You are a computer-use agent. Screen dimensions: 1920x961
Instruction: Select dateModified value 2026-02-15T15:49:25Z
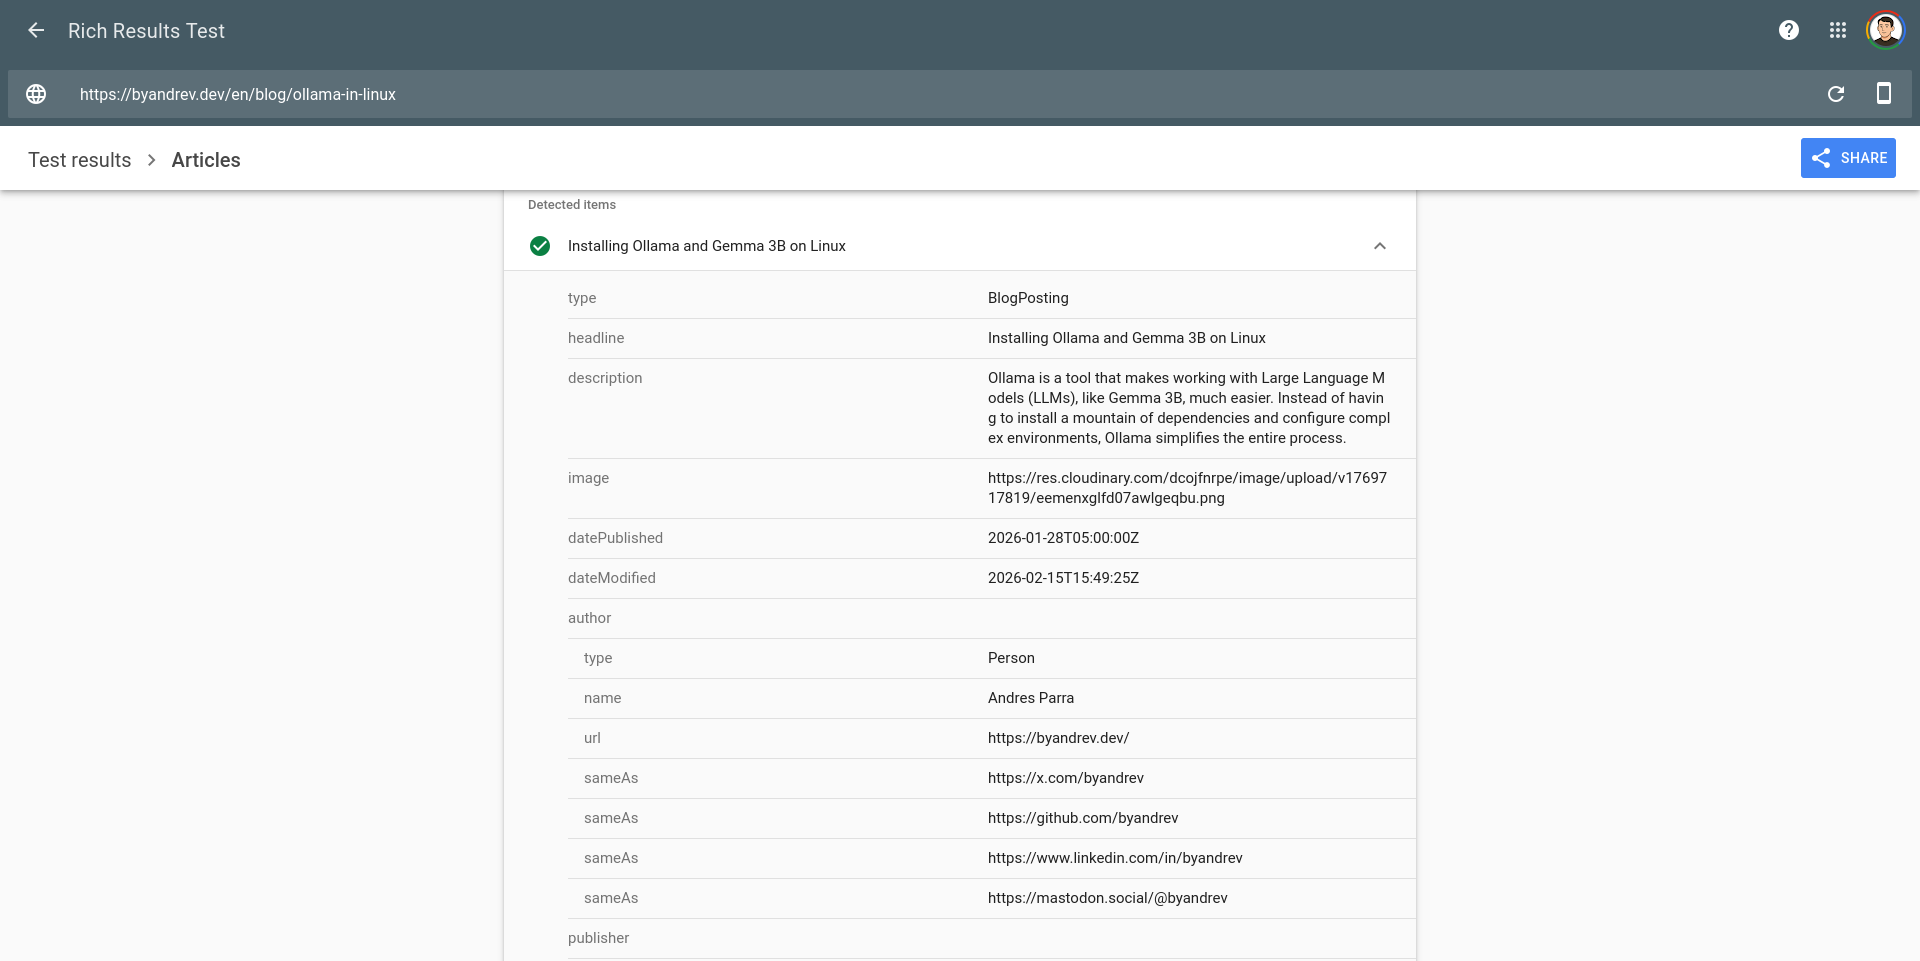1063,578
